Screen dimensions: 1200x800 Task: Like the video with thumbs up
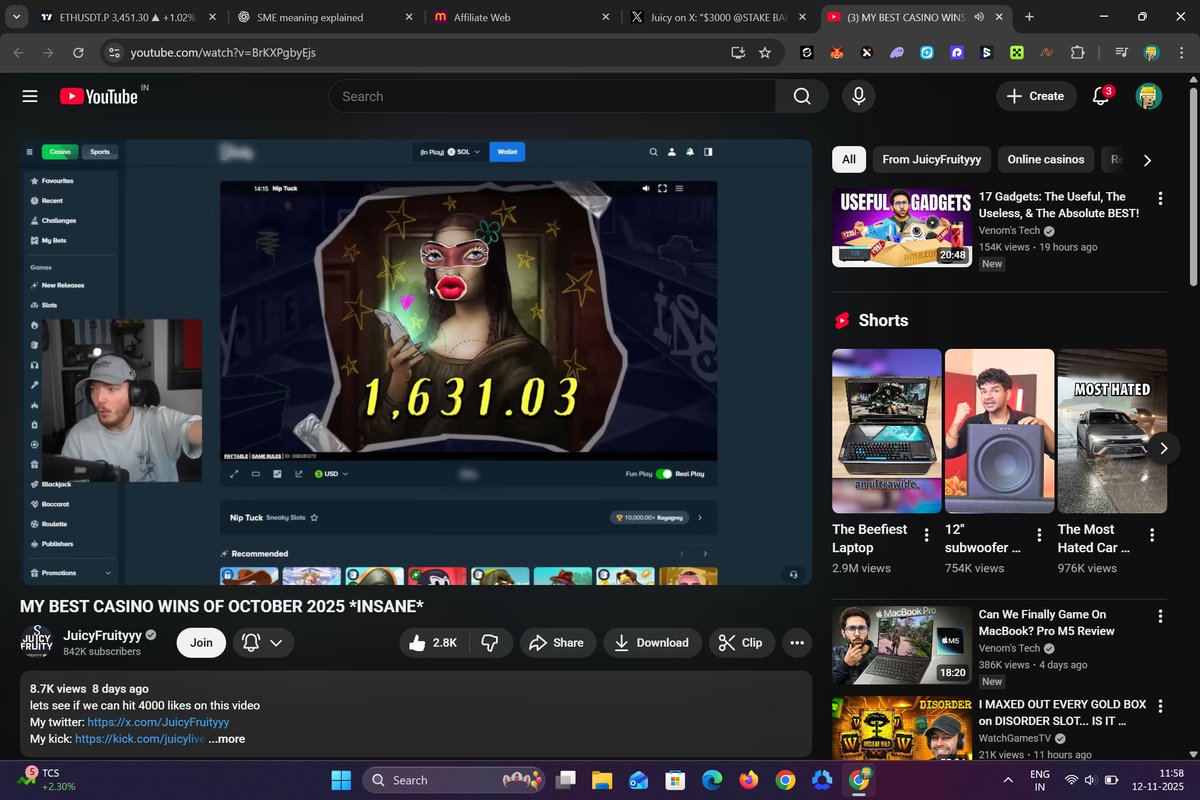click(433, 643)
